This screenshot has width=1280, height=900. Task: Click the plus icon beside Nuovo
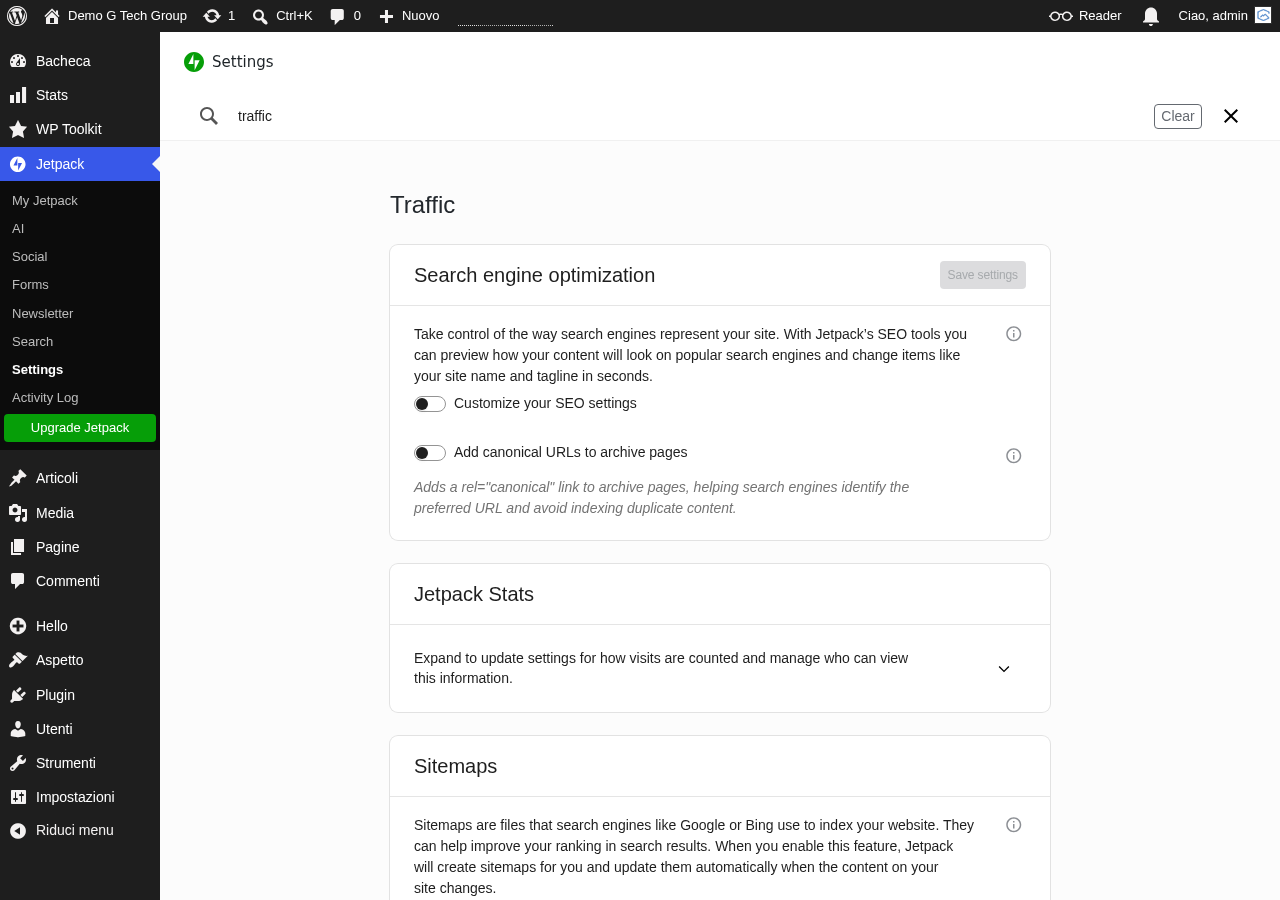pos(386,16)
